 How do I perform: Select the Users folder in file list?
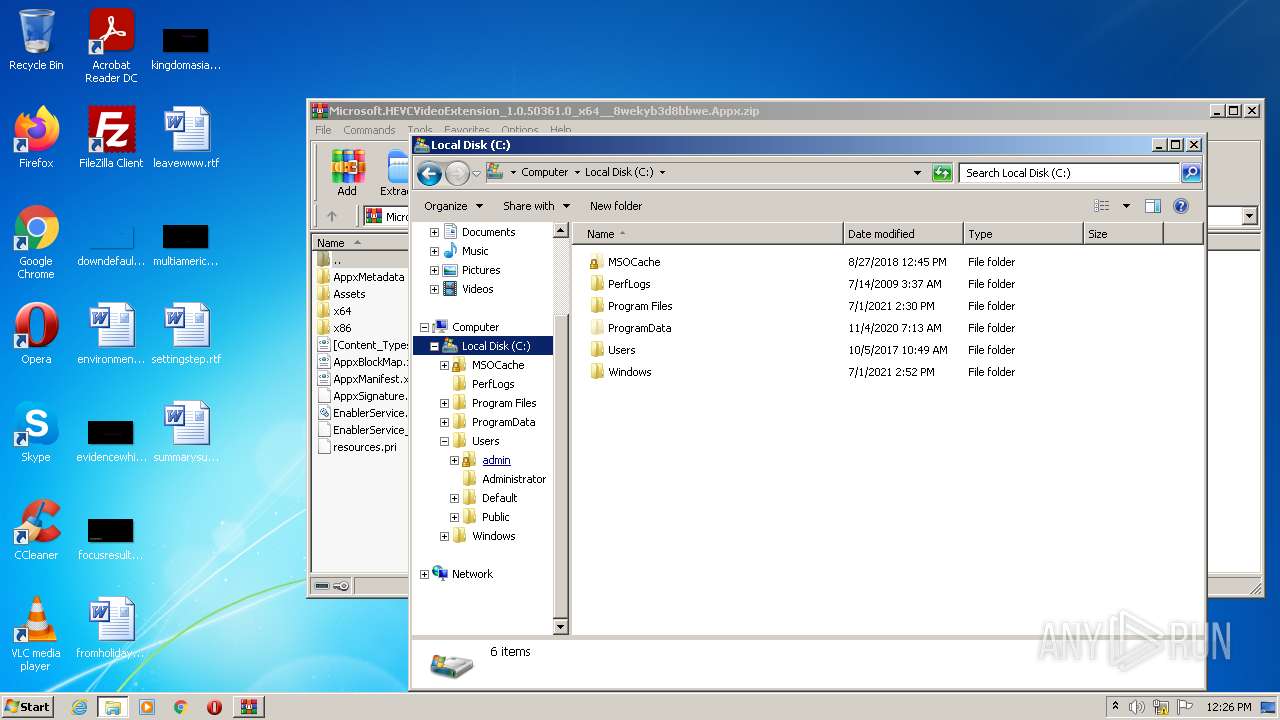click(802, 350)
